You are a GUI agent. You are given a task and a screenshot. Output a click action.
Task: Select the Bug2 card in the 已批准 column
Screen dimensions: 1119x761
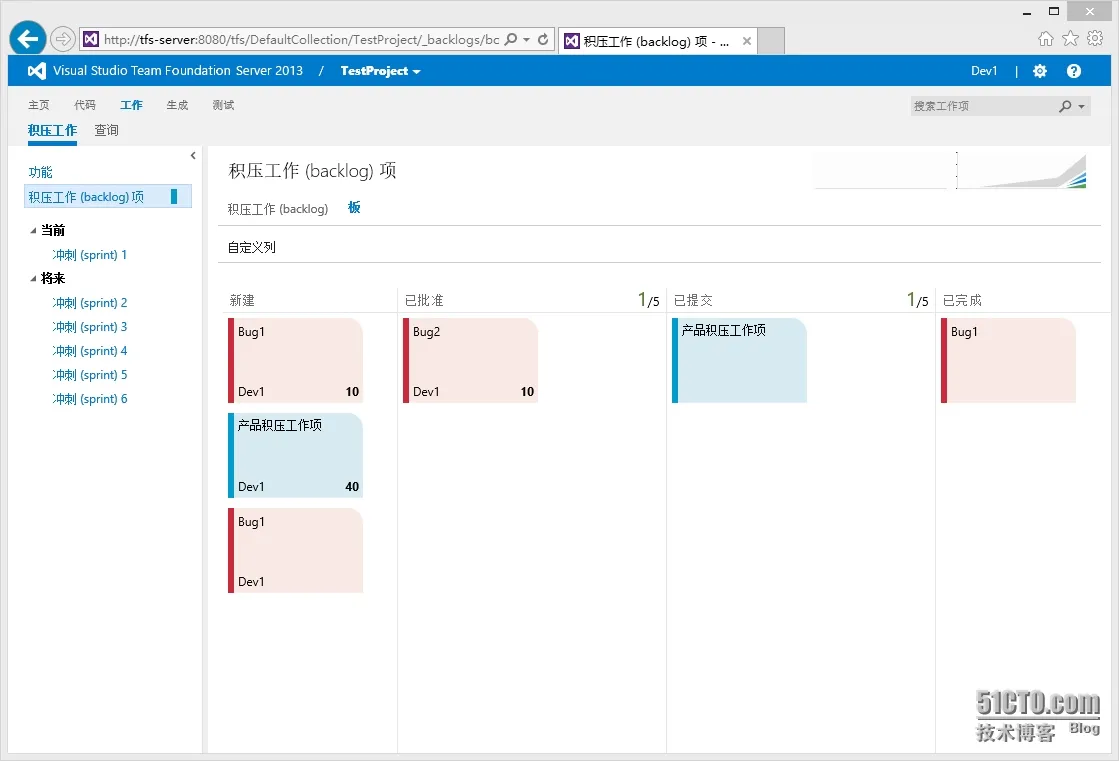point(471,360)
